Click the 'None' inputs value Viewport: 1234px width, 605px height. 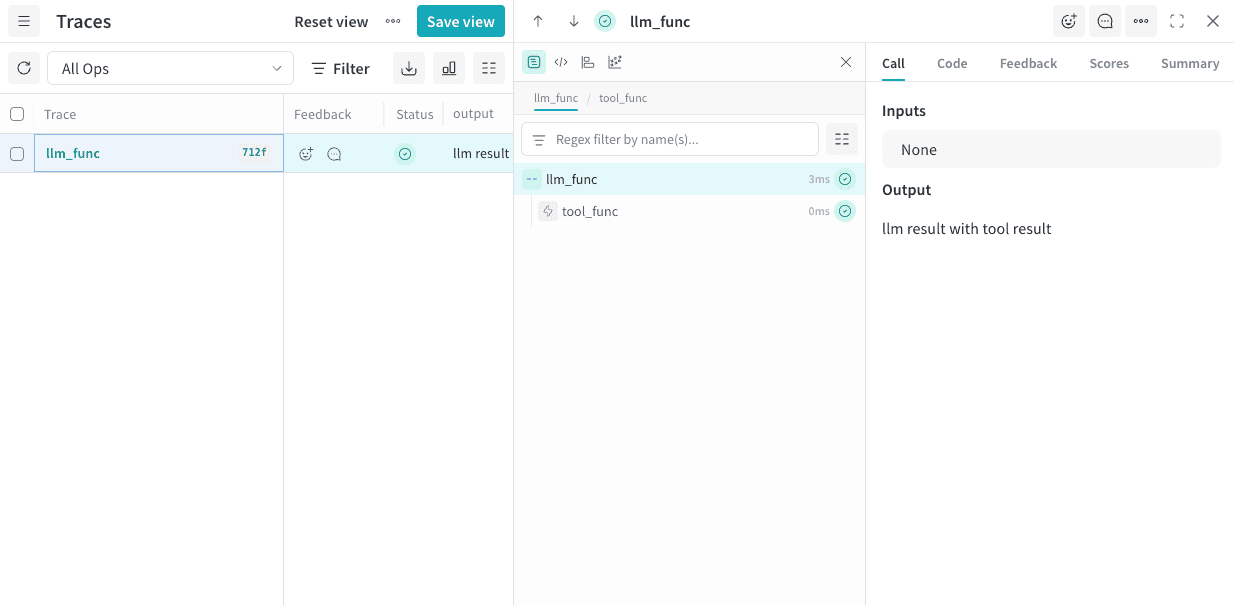(919, 149)
